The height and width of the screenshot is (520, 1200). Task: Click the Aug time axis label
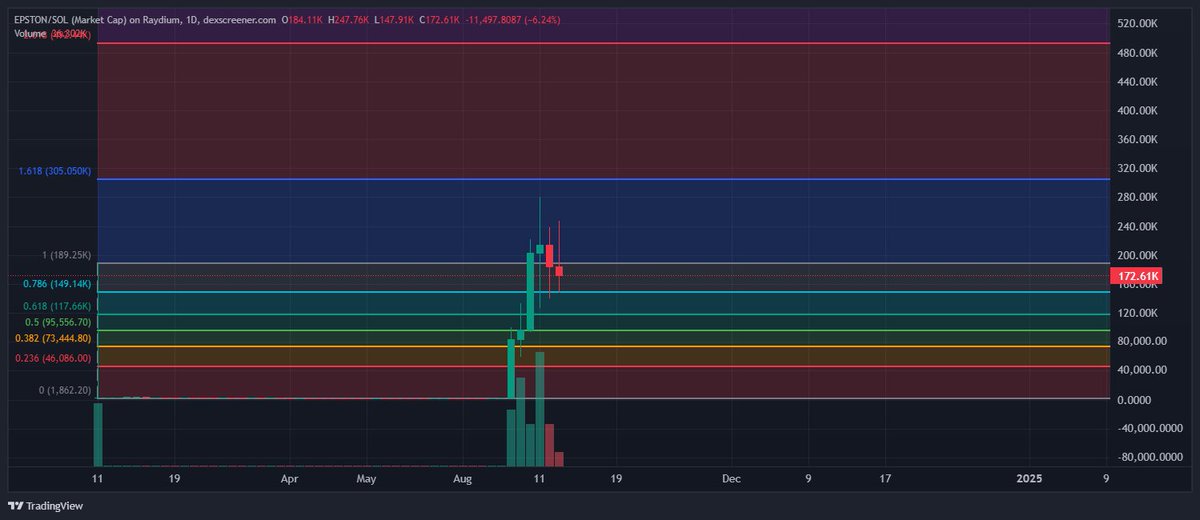pyautogui.click(x=462, y=479)
